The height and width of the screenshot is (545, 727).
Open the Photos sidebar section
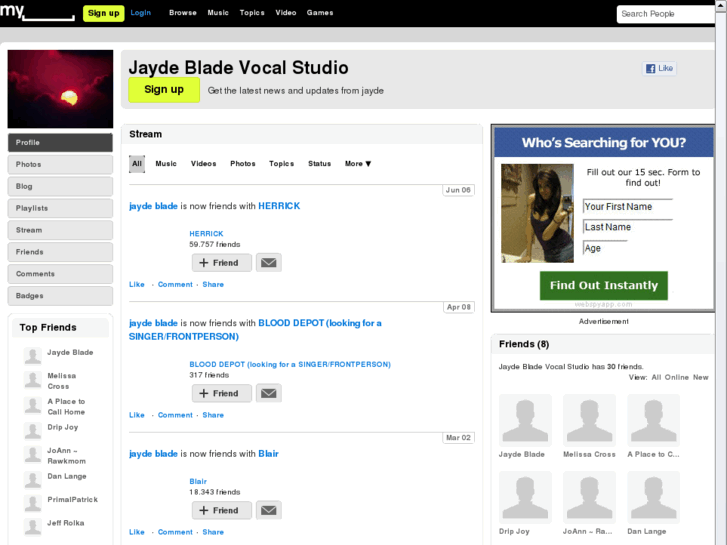click(x=60, y=164)
